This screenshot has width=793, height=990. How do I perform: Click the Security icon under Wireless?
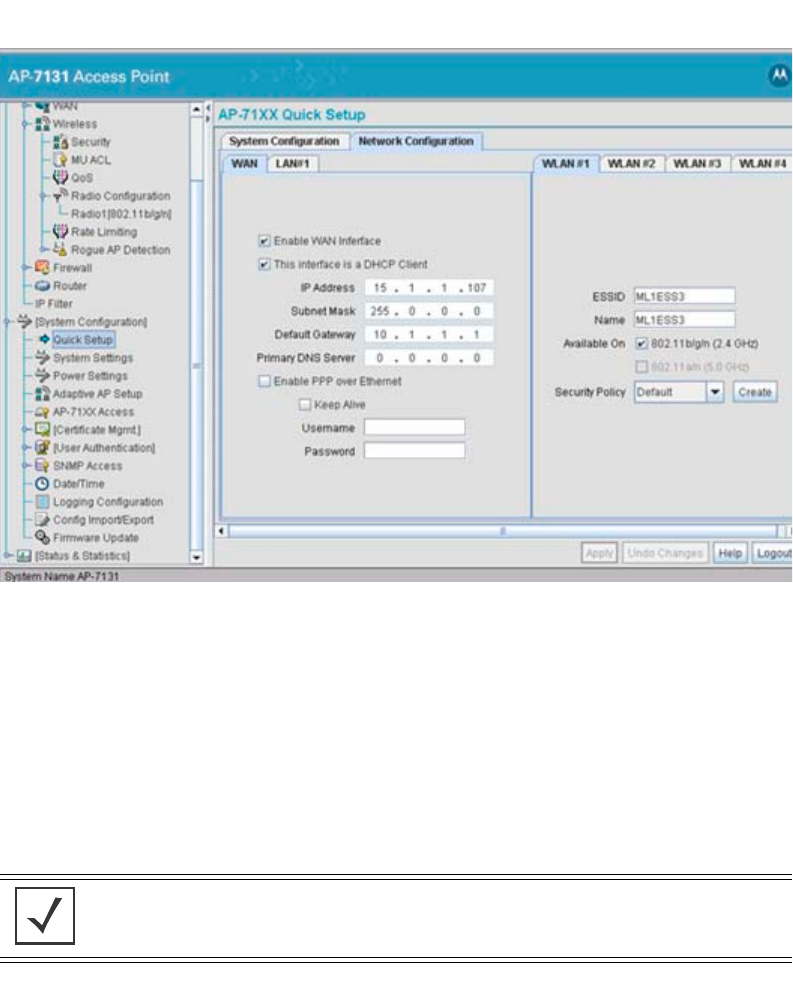click(61, 141)
